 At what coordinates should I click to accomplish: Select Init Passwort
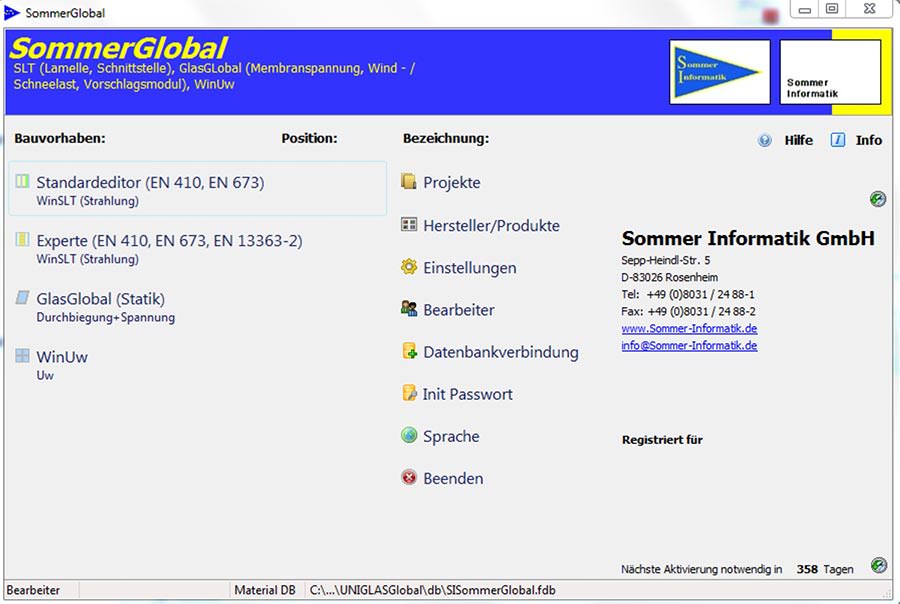click(467, 394)
